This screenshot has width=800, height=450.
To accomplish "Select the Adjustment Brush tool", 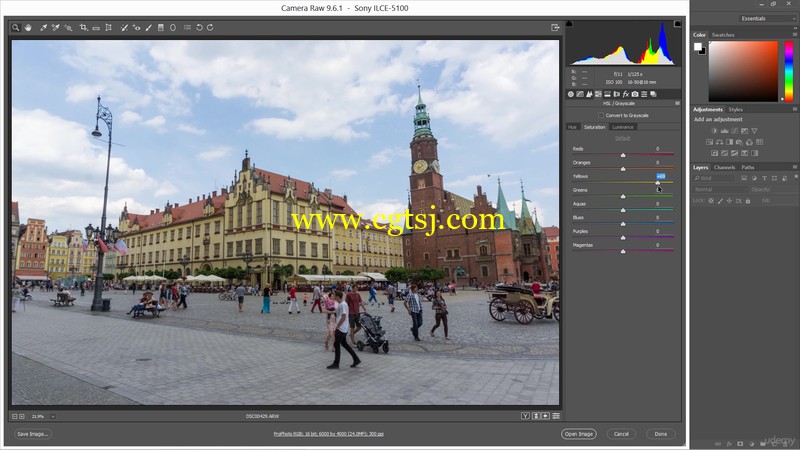I will coord(148,28).
